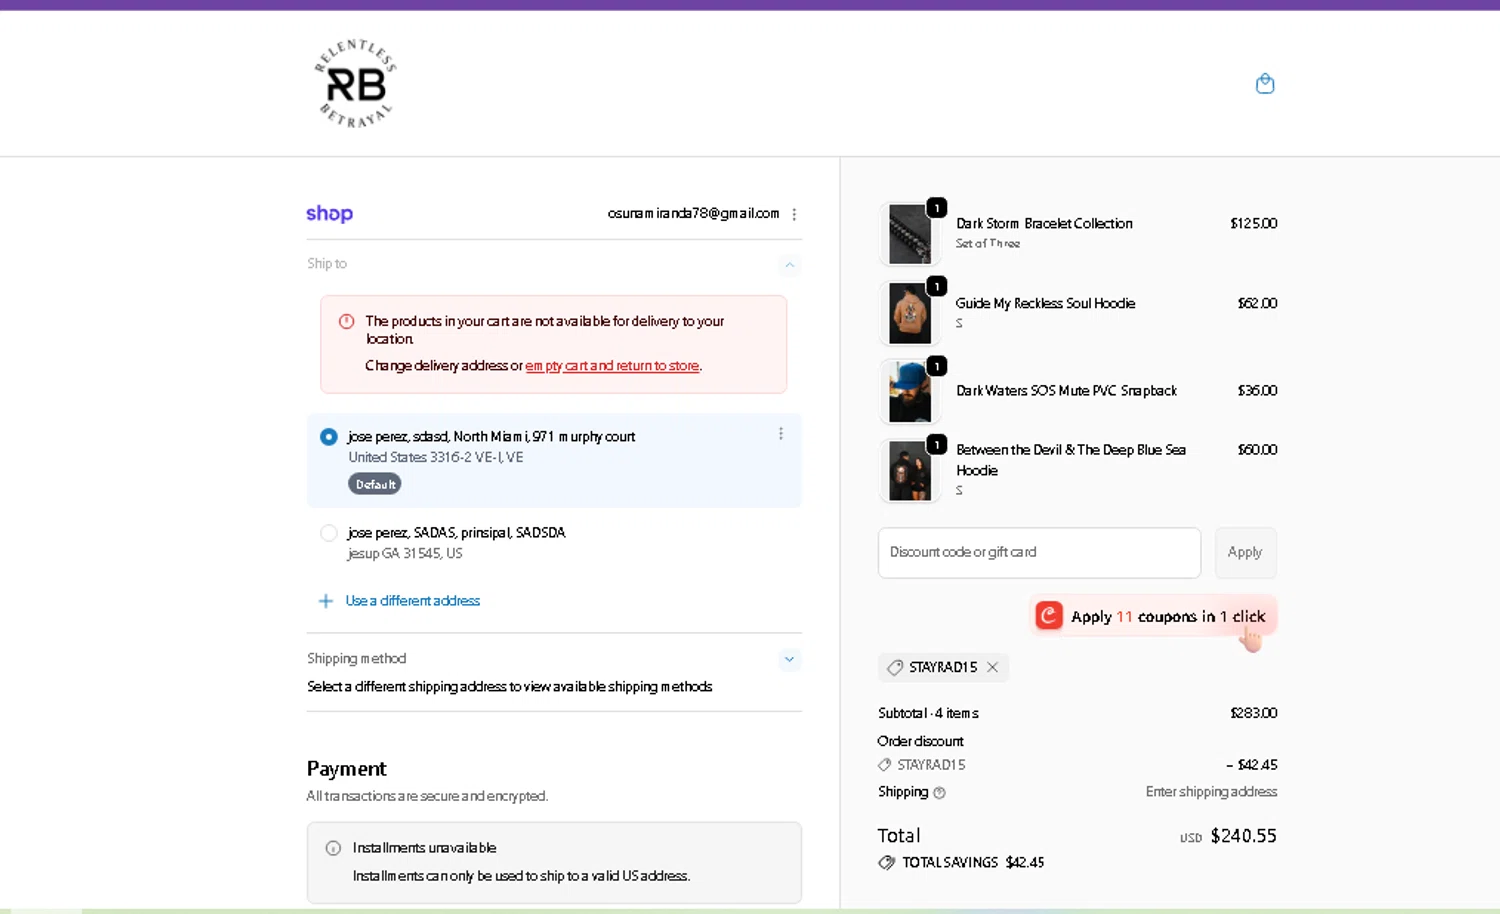Open Guide My Reckless Soul Hoodie thumbnail
Viewport: 1500px width, 914px height.
click(x=910, y=313)
